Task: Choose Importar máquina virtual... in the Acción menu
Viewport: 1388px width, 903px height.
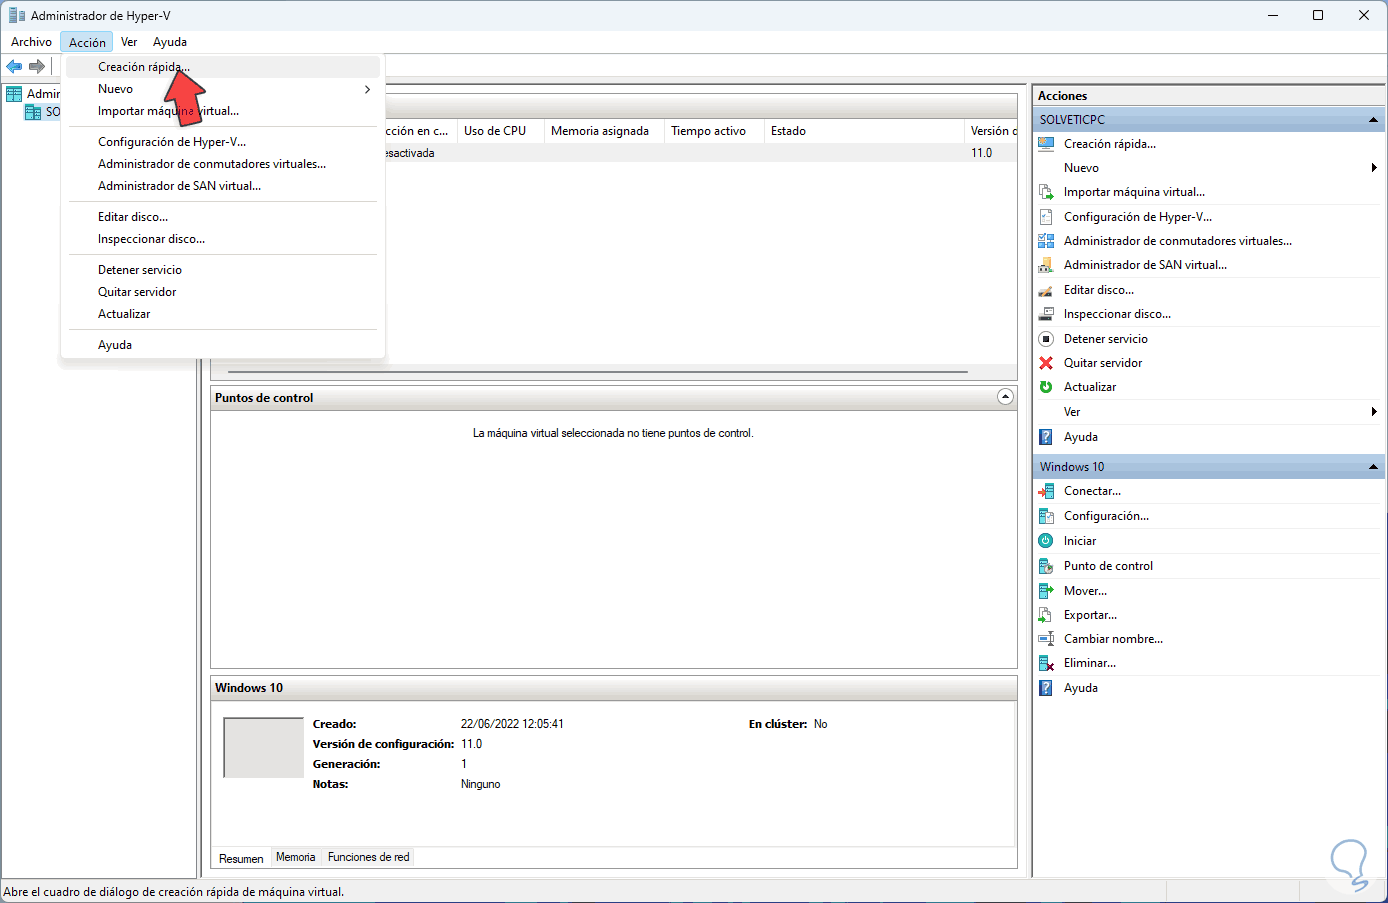Action: pos(223,111)
